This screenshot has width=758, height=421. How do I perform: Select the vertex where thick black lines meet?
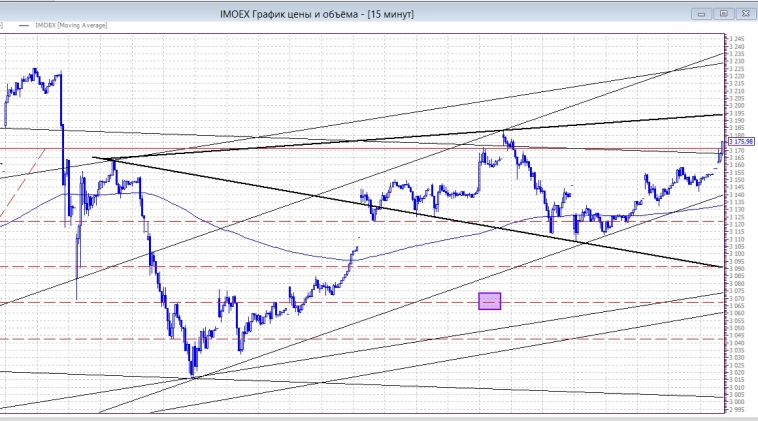(x=93, y=158)
